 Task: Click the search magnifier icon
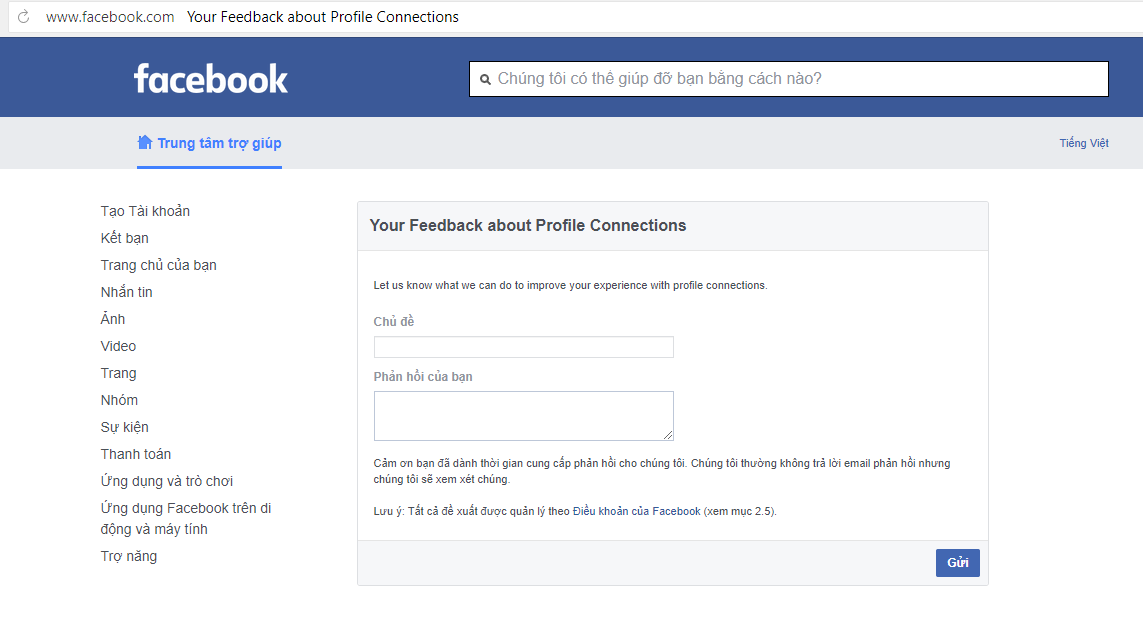(485, 79)
